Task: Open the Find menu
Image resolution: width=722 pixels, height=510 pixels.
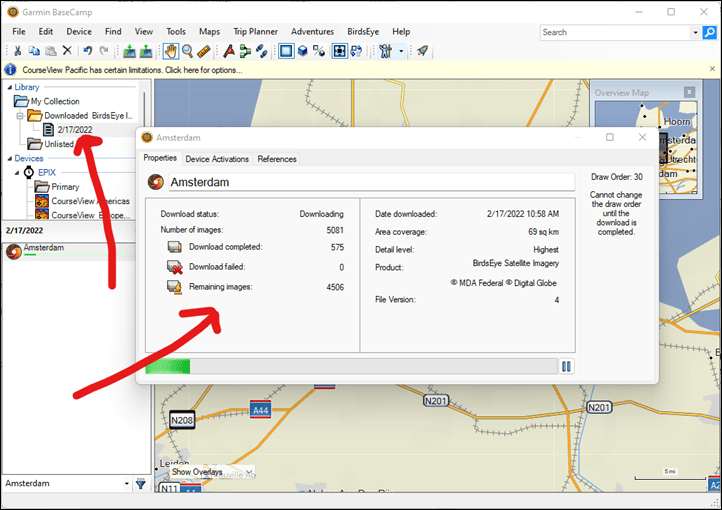Action: tap(113, 32)
